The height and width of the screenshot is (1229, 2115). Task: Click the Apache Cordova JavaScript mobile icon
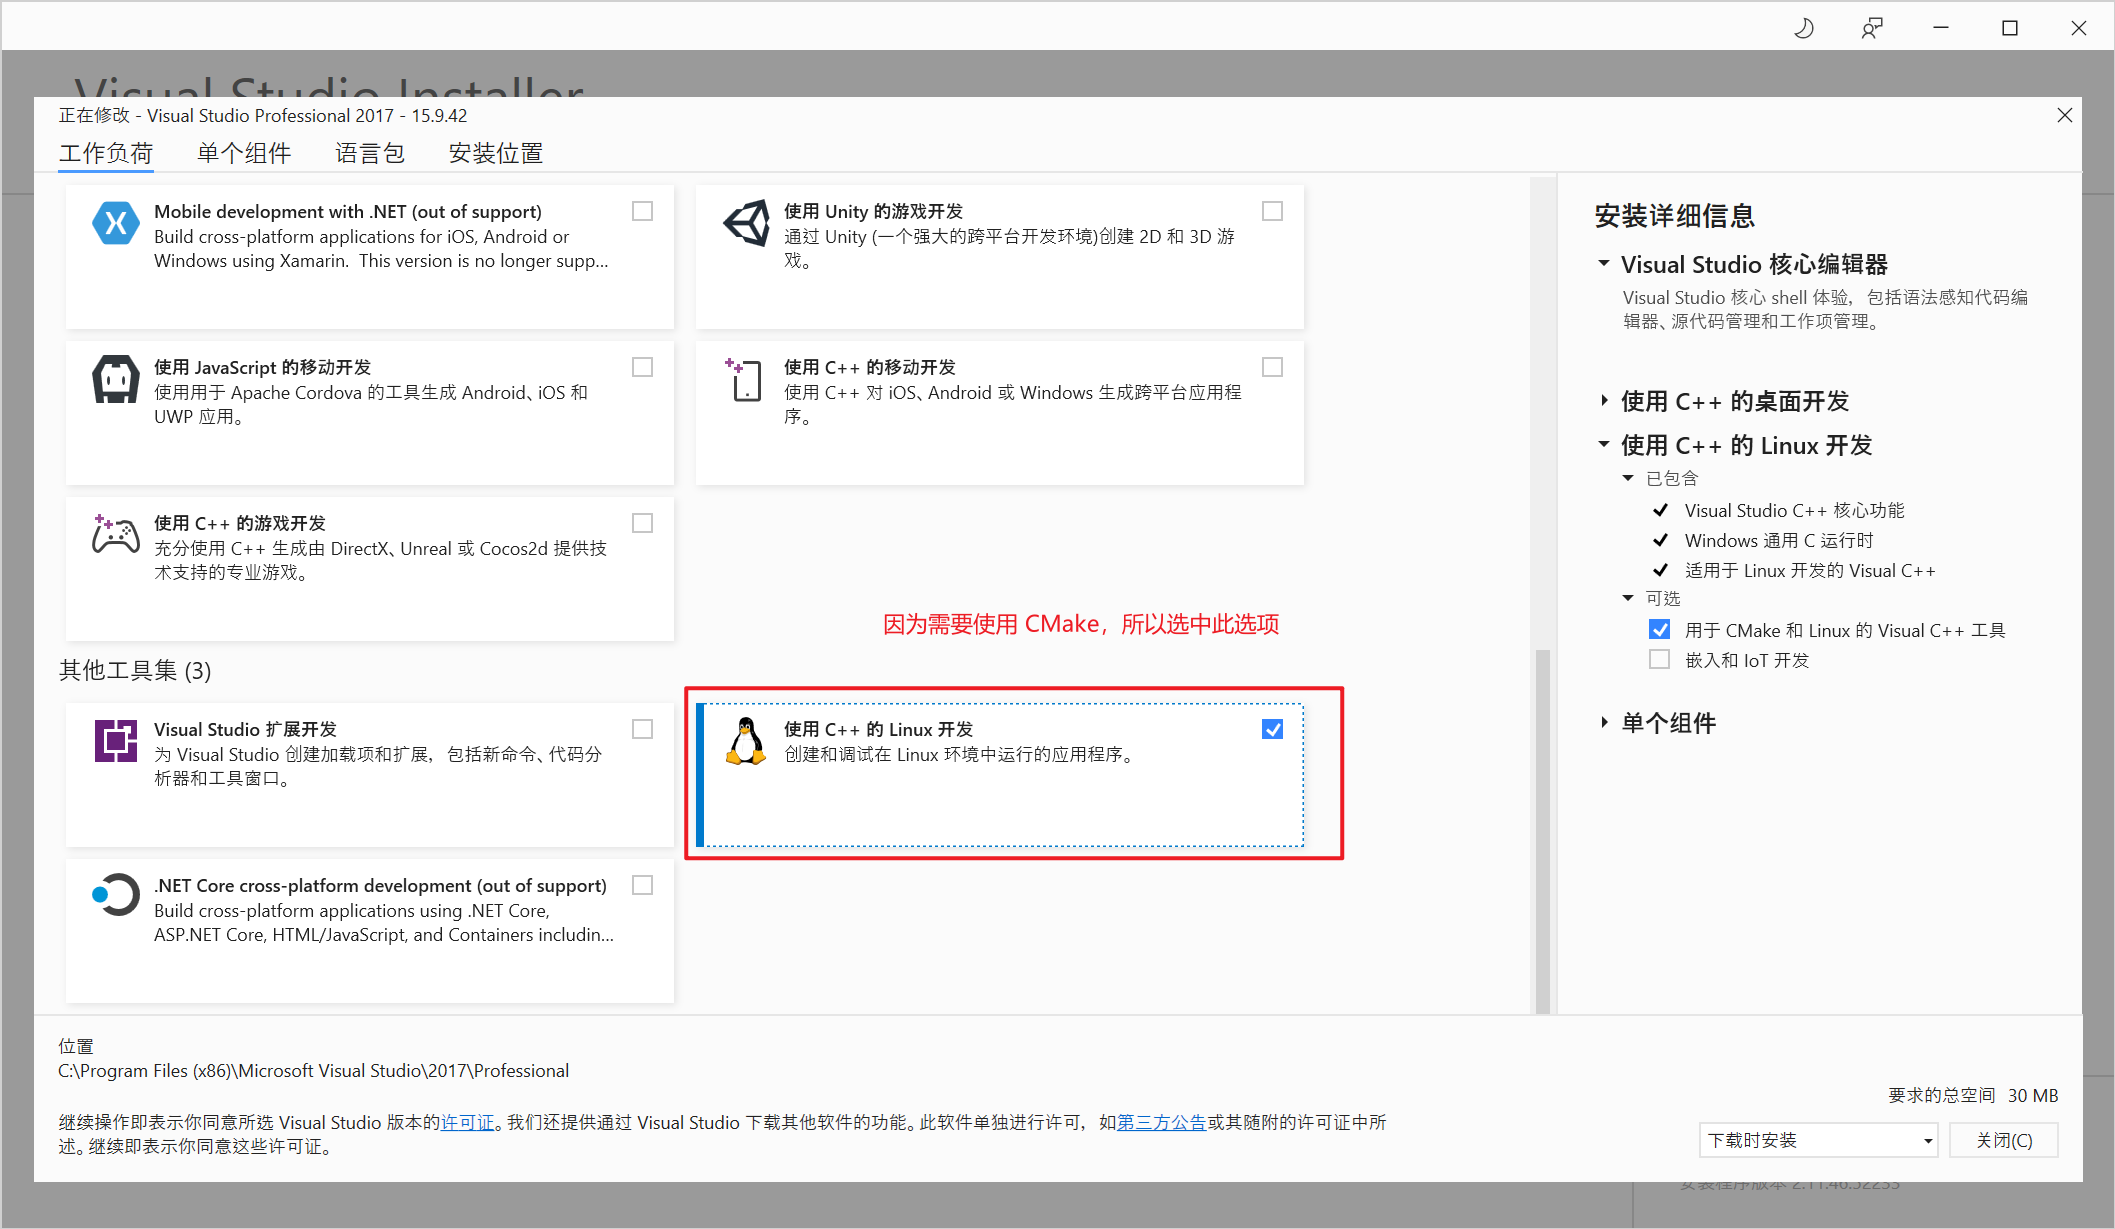coord(115,379)
